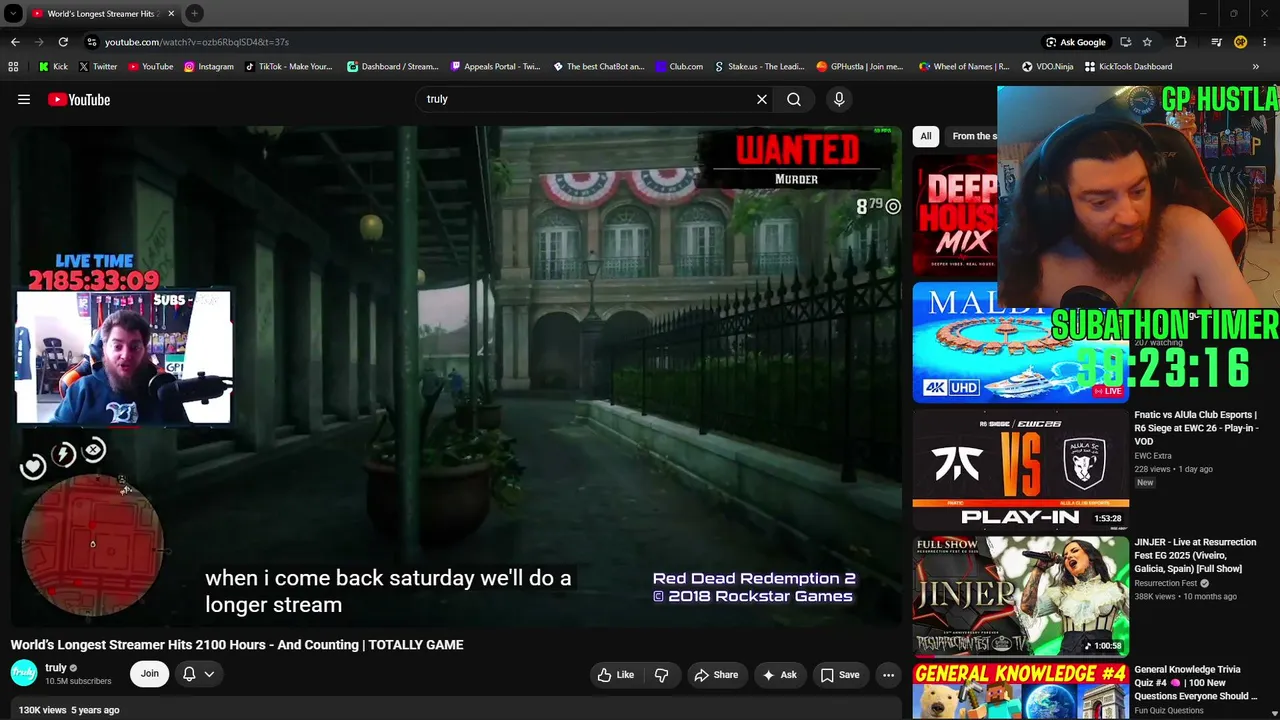Open the Chrome profile avatar
The height and width of the screenshot is (720, 1280).
point(1240,42)
